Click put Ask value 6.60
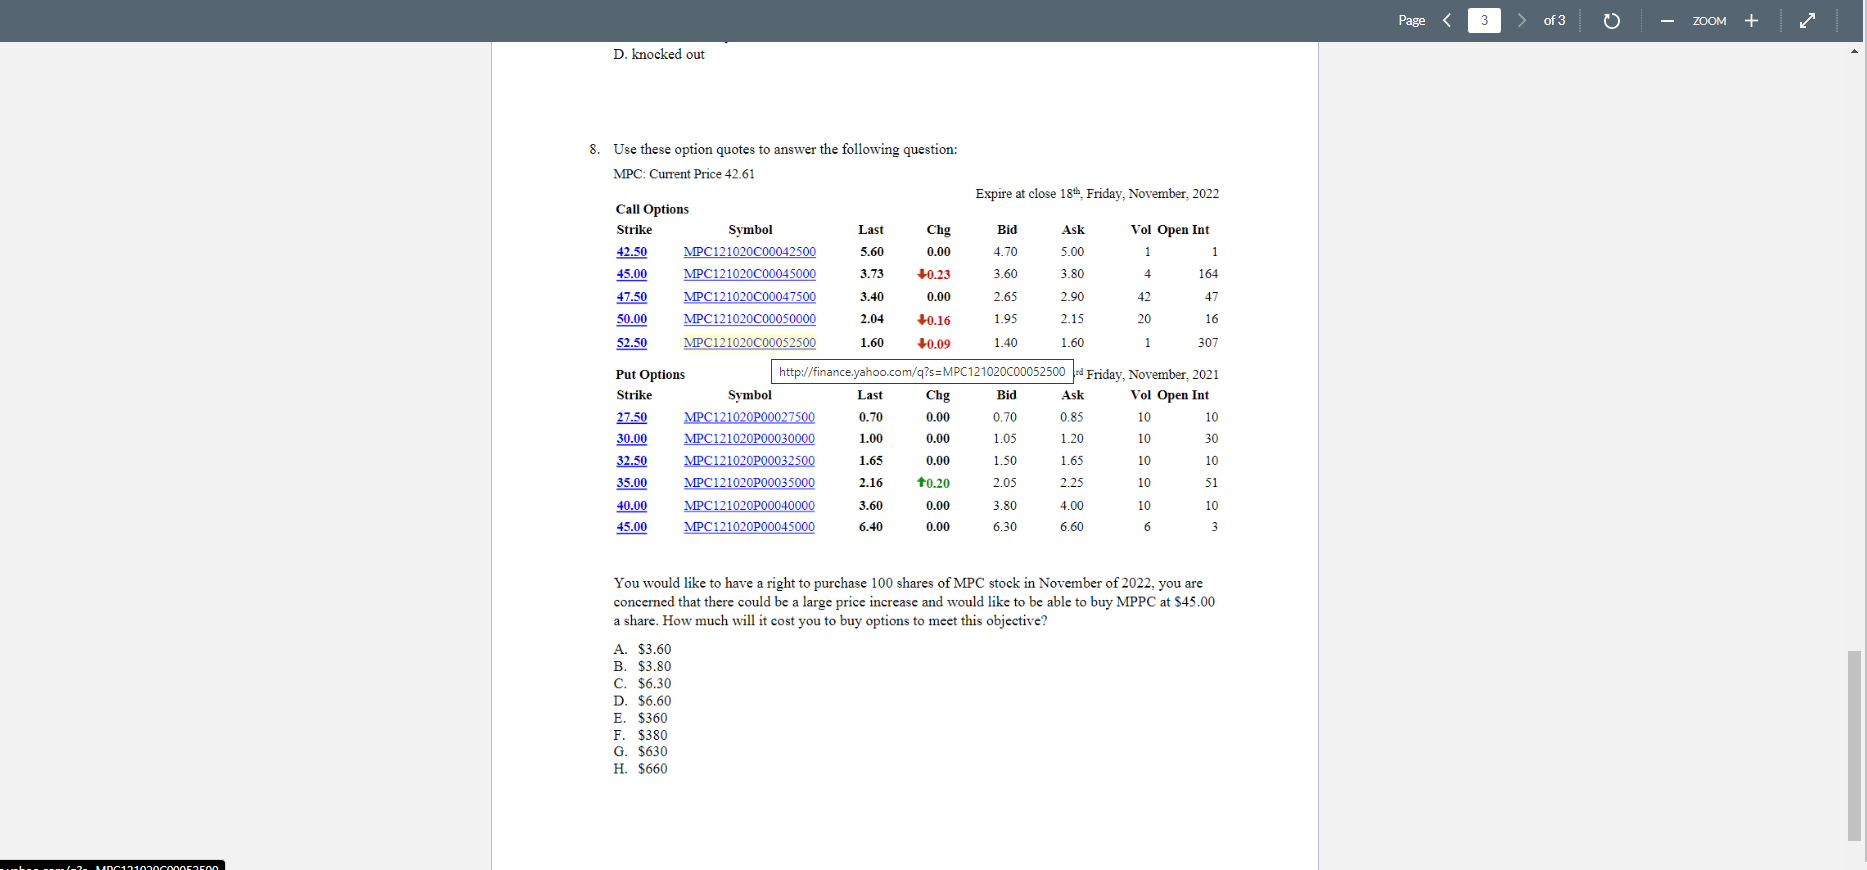This screenshot has height=870, width=1867. [1072, 527]
